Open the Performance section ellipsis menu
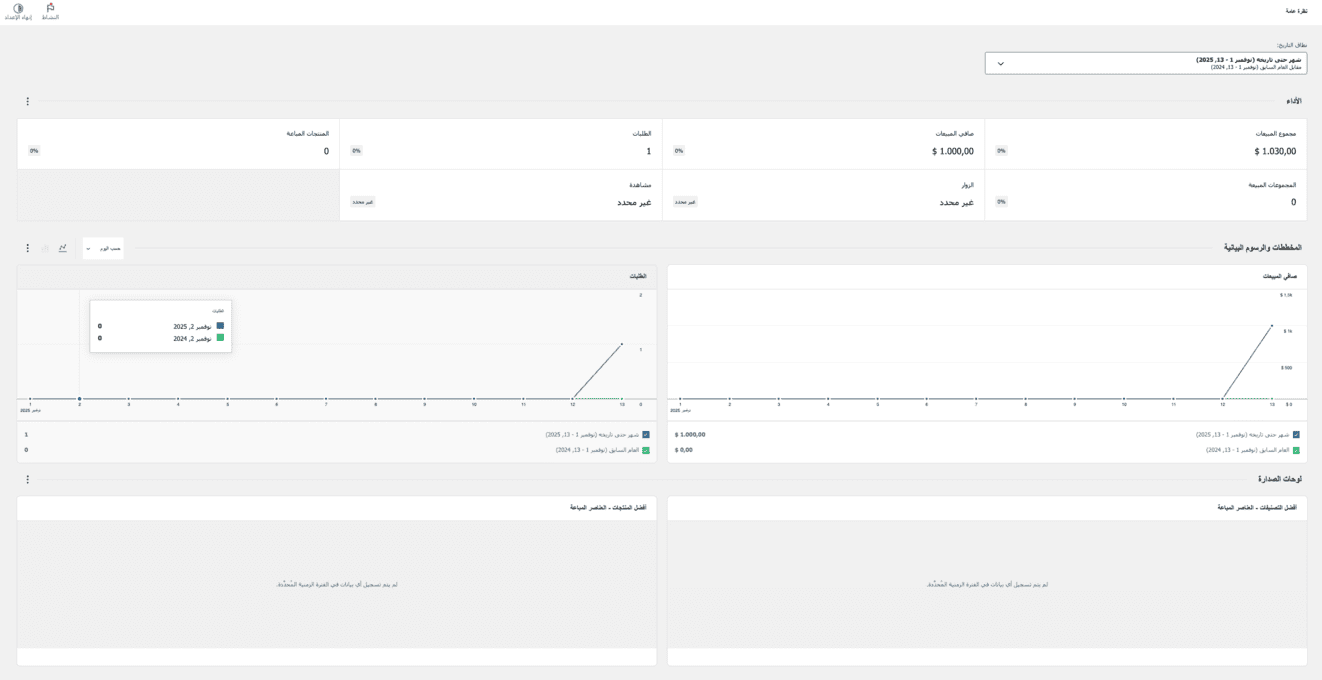 tap(28, 101)
